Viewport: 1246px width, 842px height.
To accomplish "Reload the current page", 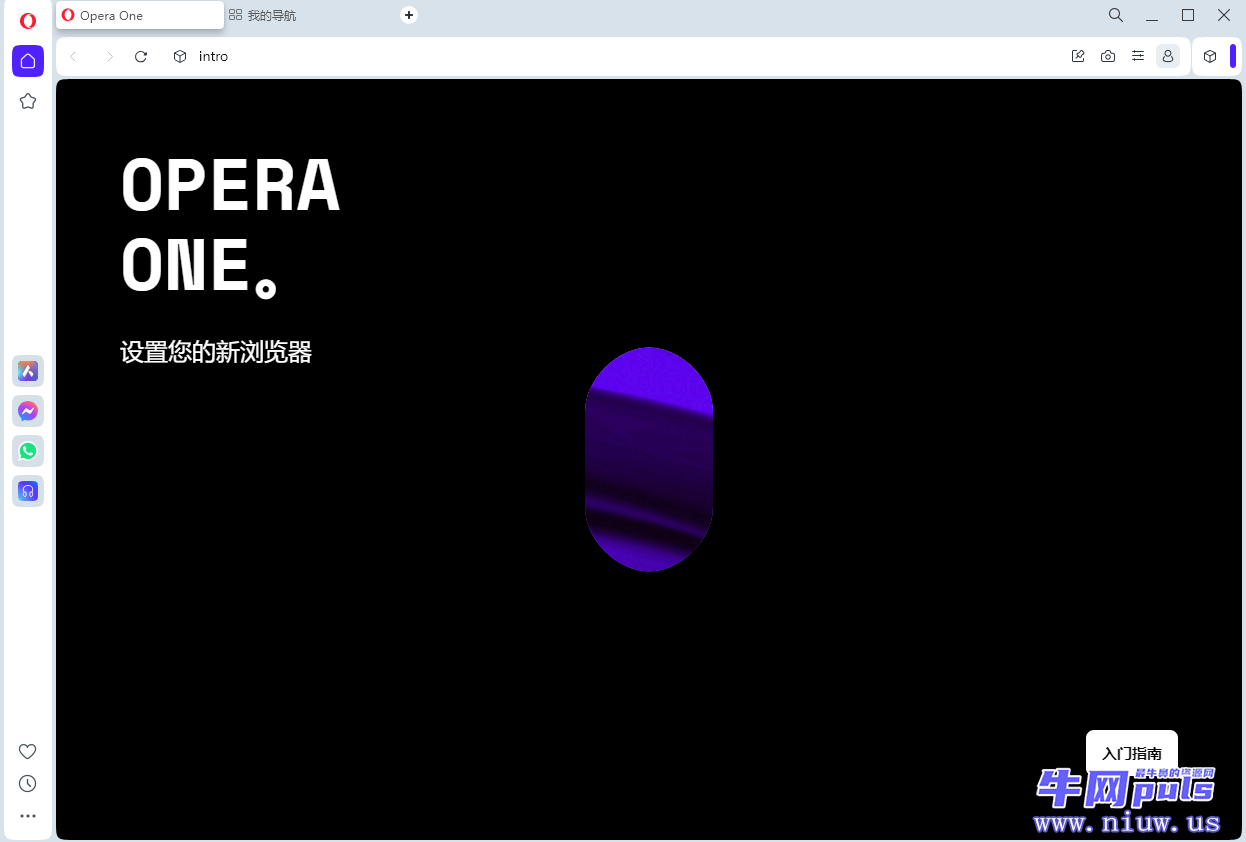I will click(x=141, y=56).
